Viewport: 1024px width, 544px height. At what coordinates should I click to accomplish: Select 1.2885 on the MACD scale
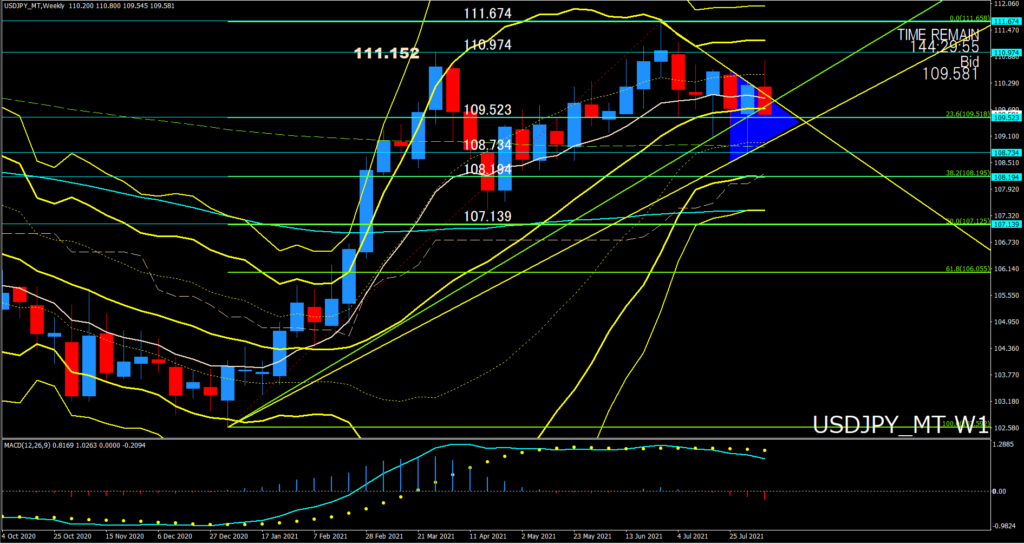click(1004, 444)
